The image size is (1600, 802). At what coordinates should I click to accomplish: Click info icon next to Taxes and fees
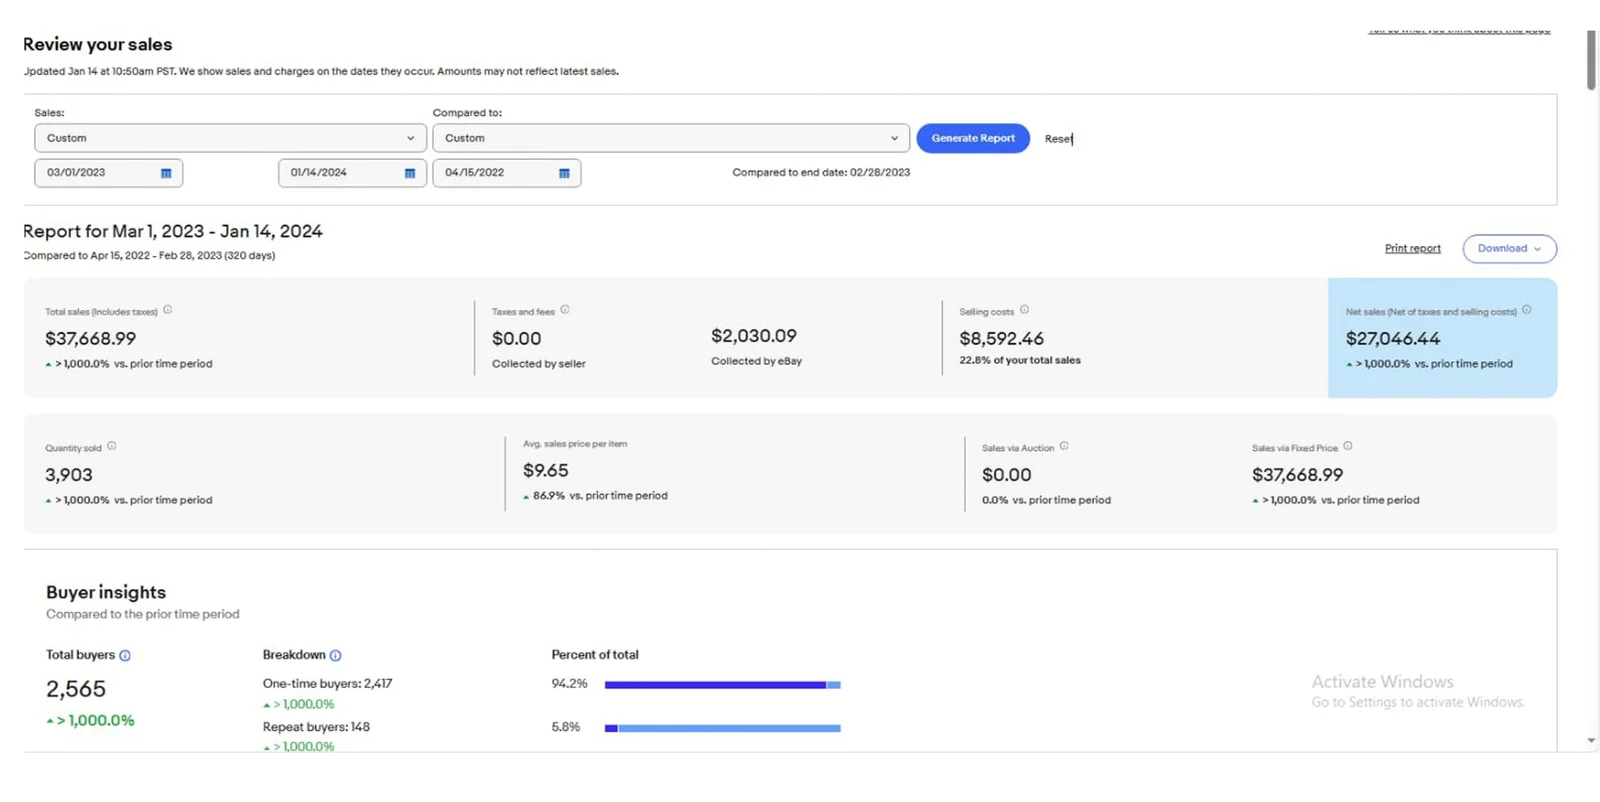[x=565, y=310]
